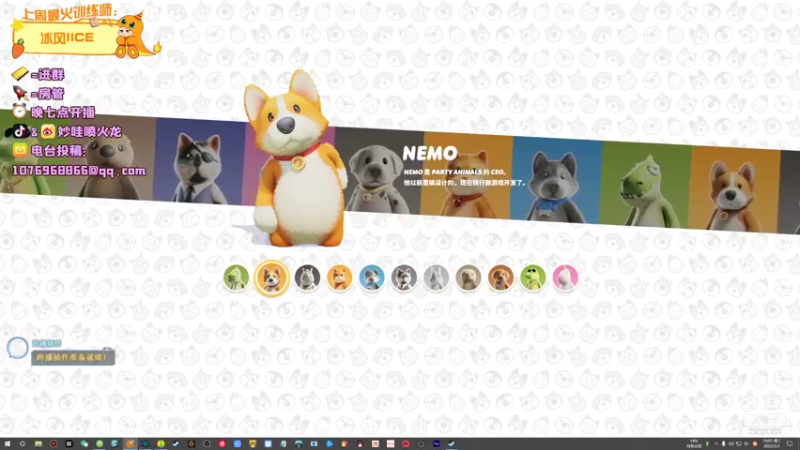
Task: Click the danmaku plugin ready message
Action: (x=72, y=357)
